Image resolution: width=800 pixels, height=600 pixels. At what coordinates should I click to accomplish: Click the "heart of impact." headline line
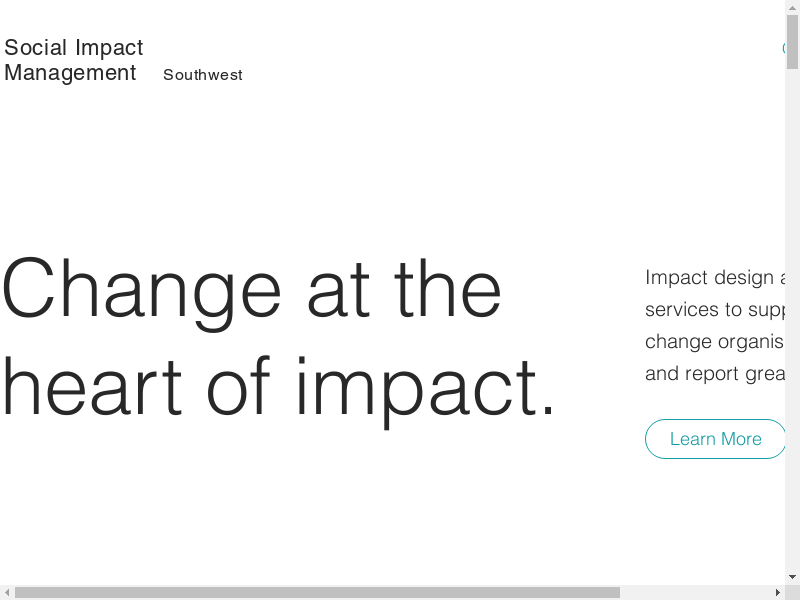click(x=278, y=387)
